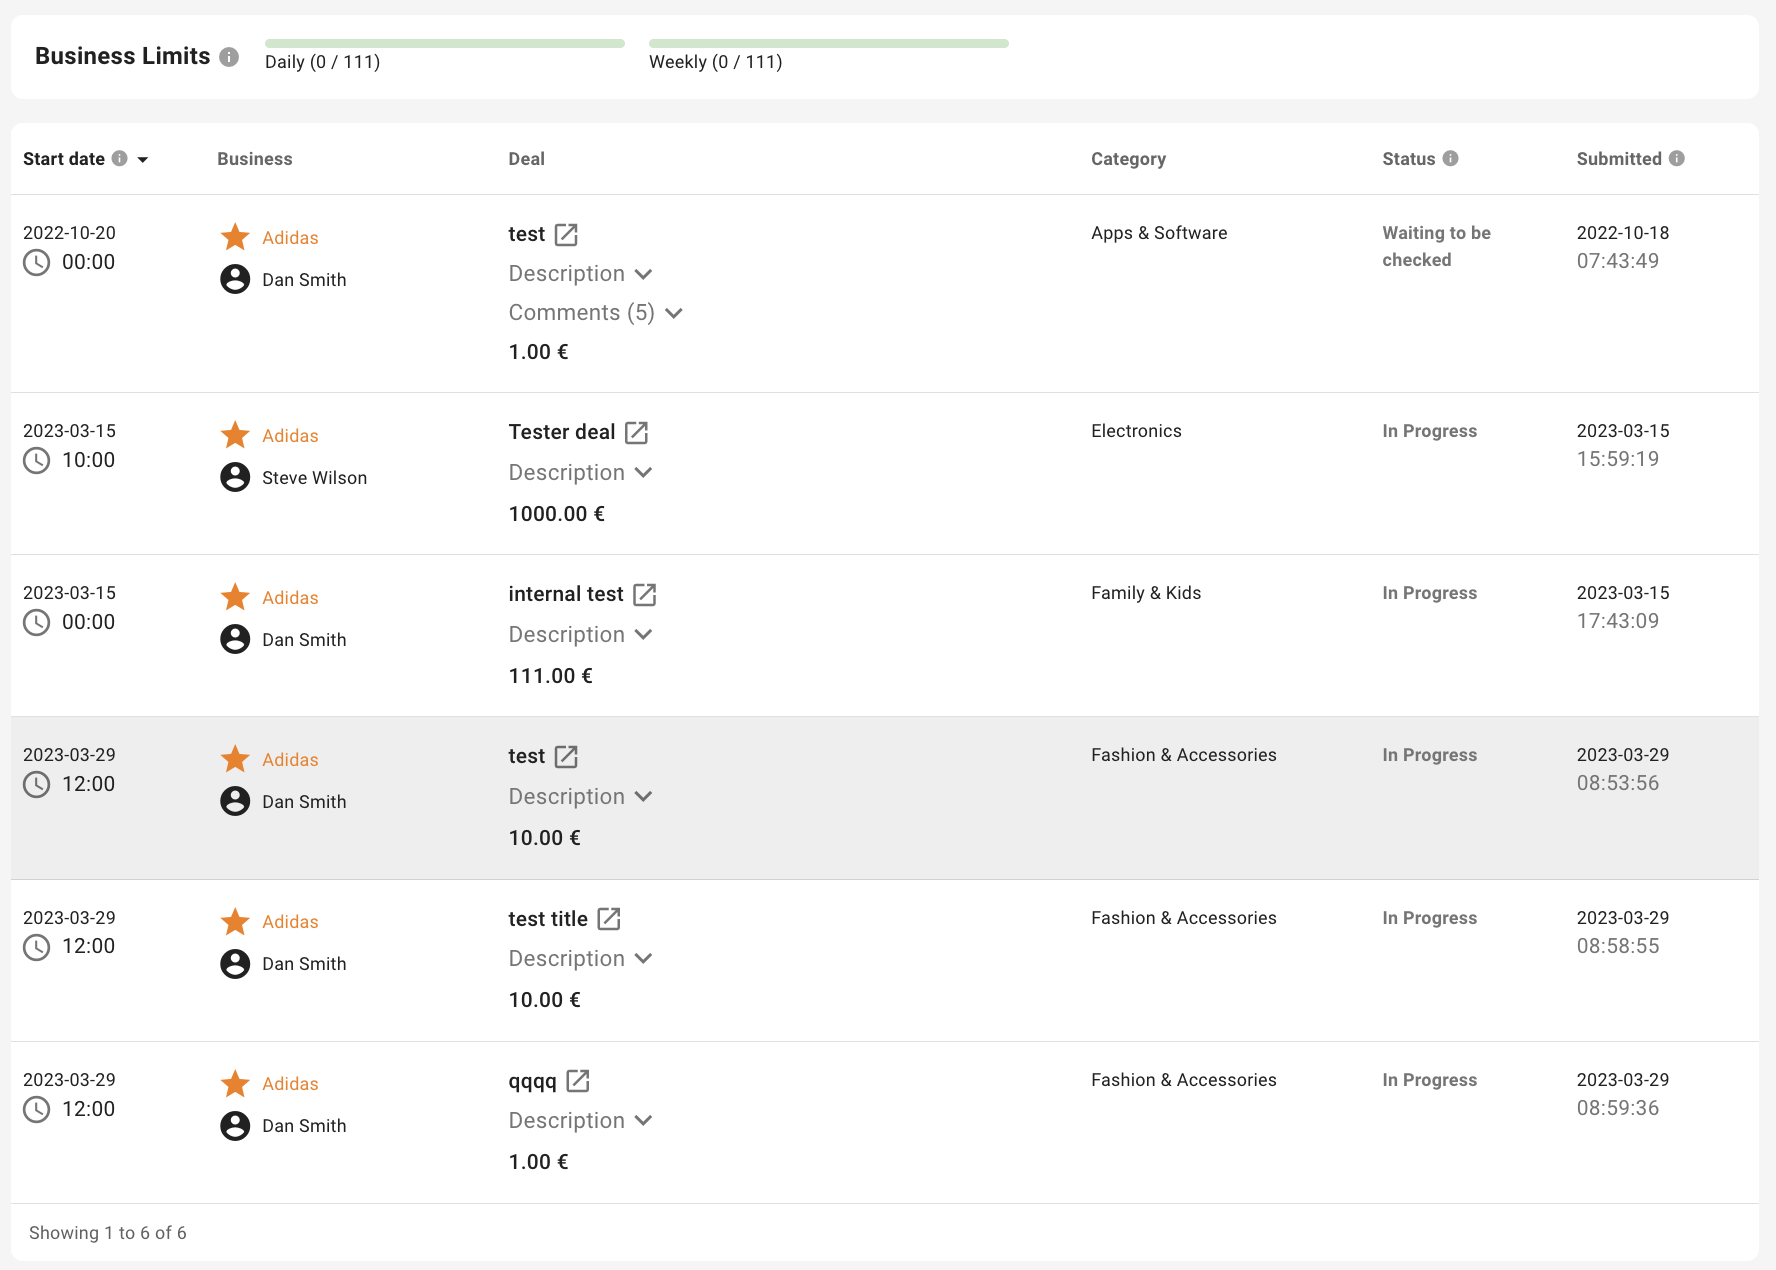Open the Adidas link in the Family & Kids row

point(290,598)
